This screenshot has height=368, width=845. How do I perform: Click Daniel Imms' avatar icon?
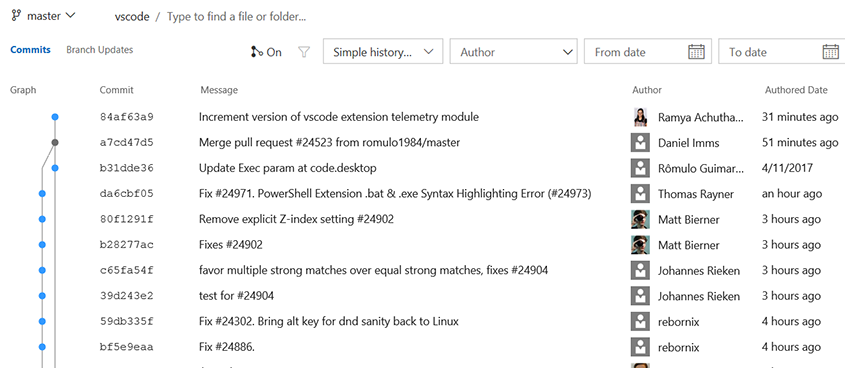(x=640, y=143)
